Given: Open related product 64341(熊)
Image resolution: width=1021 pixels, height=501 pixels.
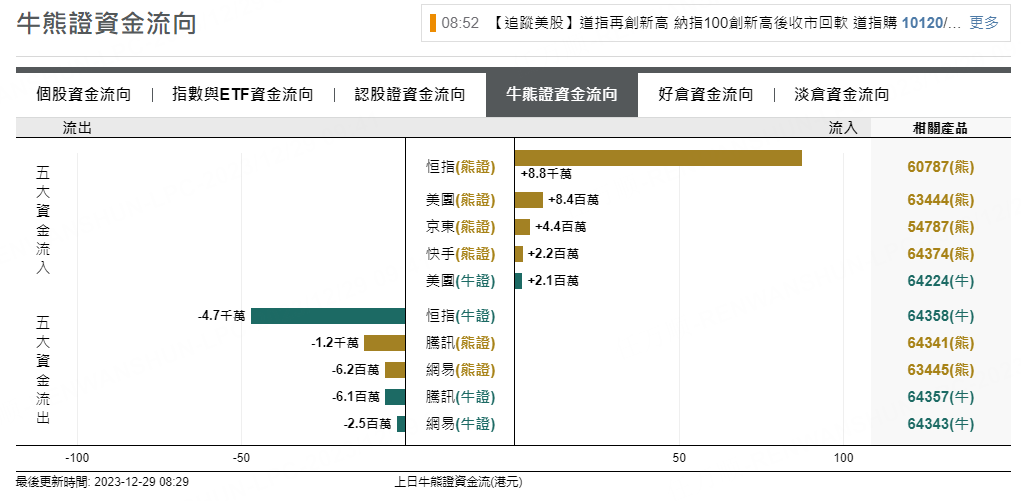Looking at the screenshot, I should click(x=940, y=343).
